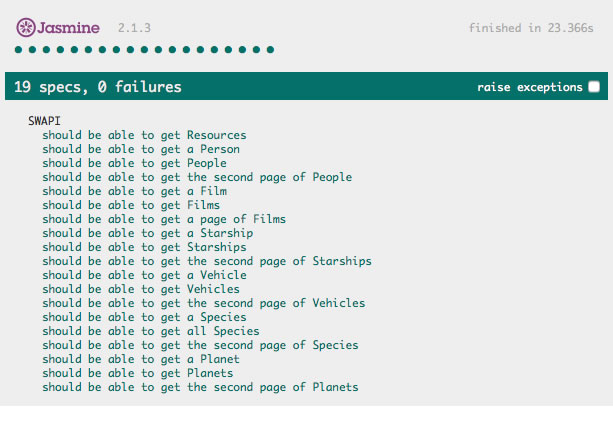Click the second green spec result dot
Screen dimensions: 613x434
pyautogui.click(x=32, y=50)
